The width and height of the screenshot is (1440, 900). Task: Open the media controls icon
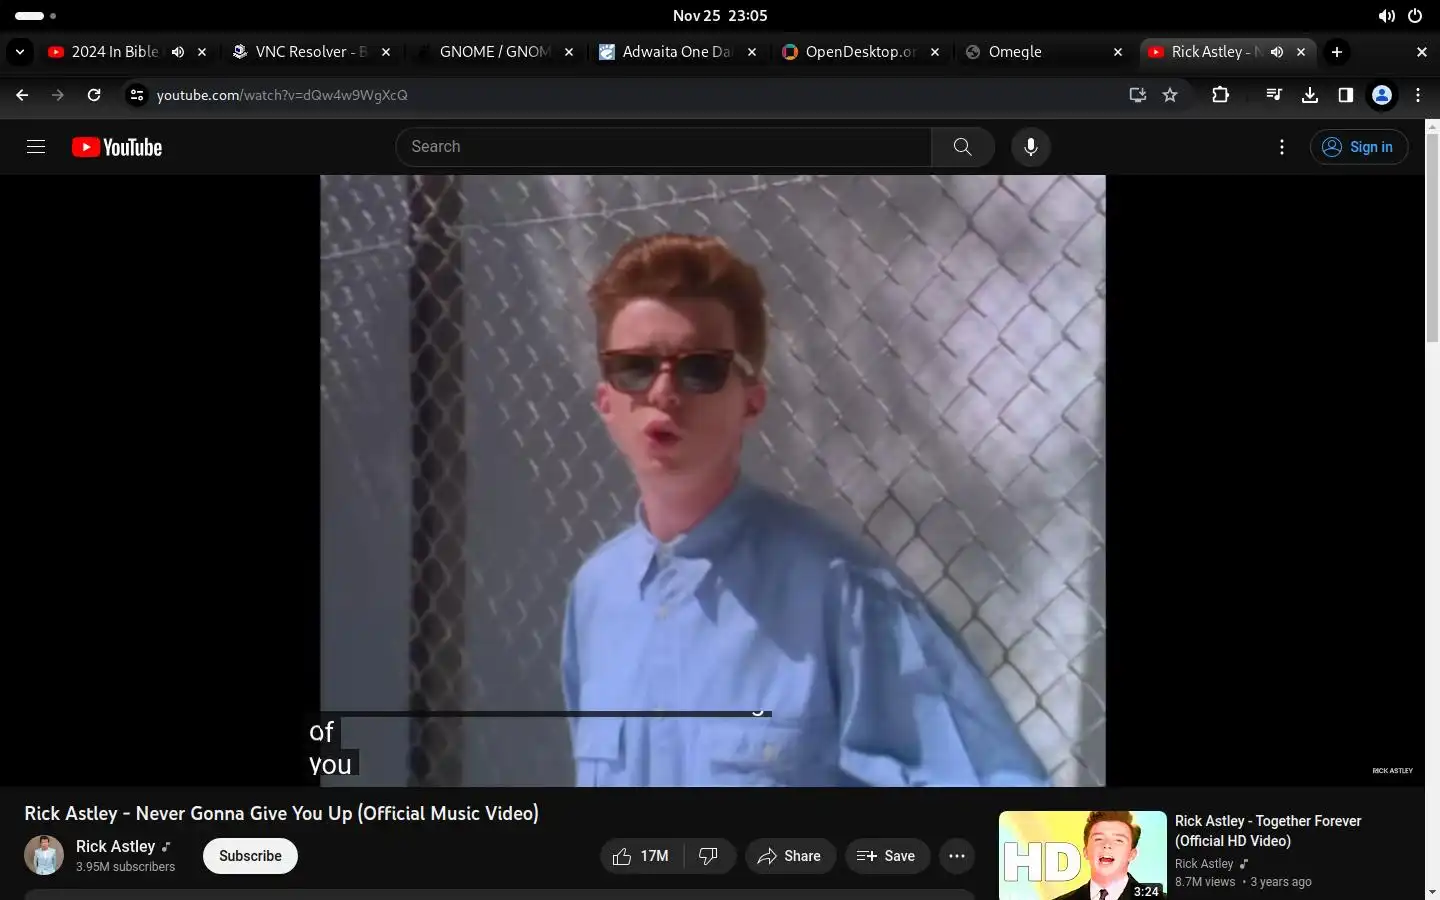pyautogui.click(x=1274, y=95)
